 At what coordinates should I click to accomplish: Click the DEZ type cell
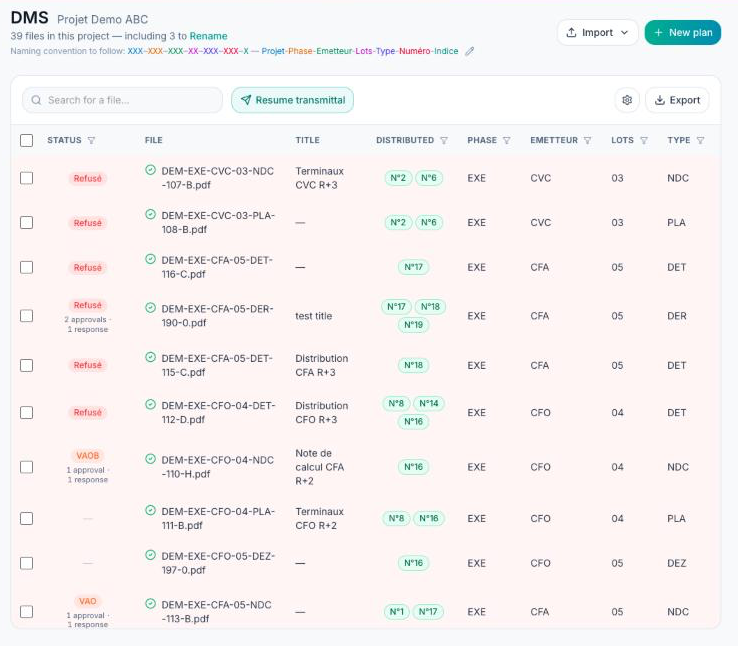(x=676, y=563)
